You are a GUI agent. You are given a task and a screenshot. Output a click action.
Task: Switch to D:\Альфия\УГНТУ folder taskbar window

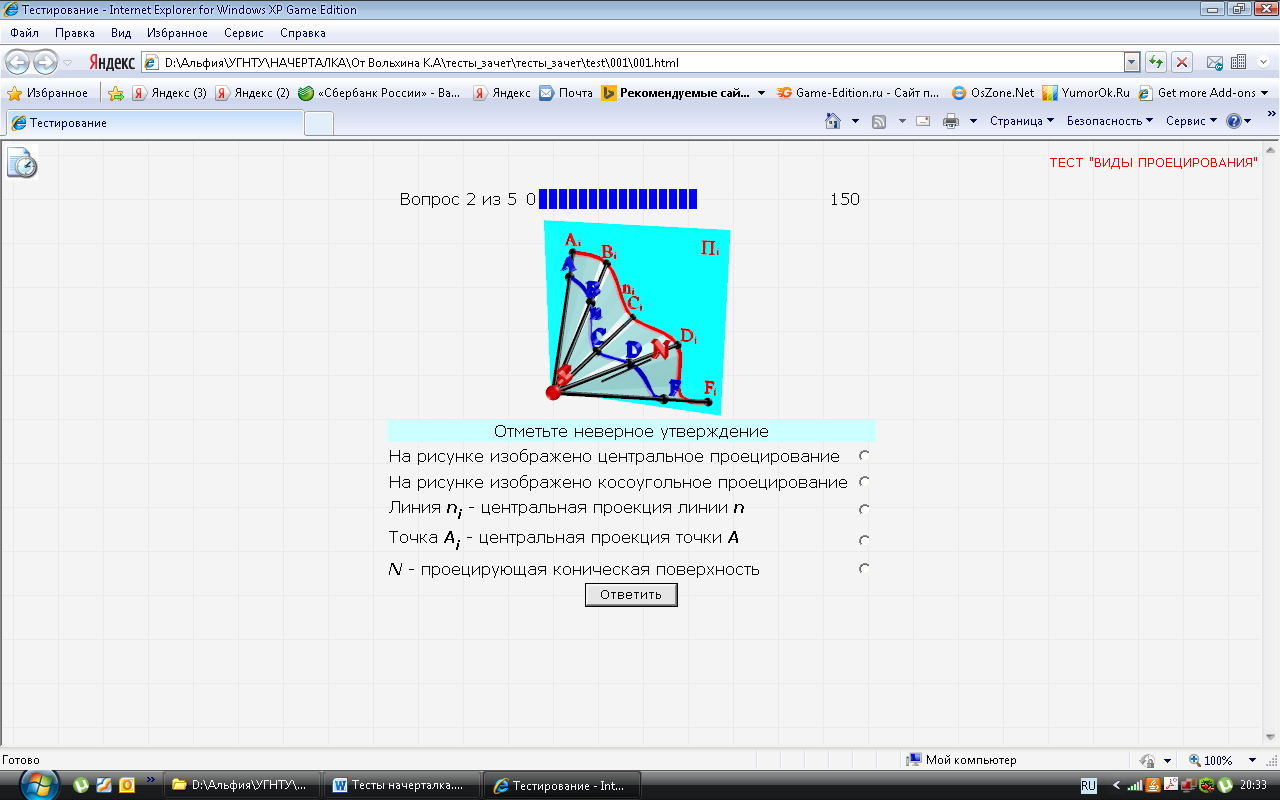pyautogui.click(x=241, y=785)
